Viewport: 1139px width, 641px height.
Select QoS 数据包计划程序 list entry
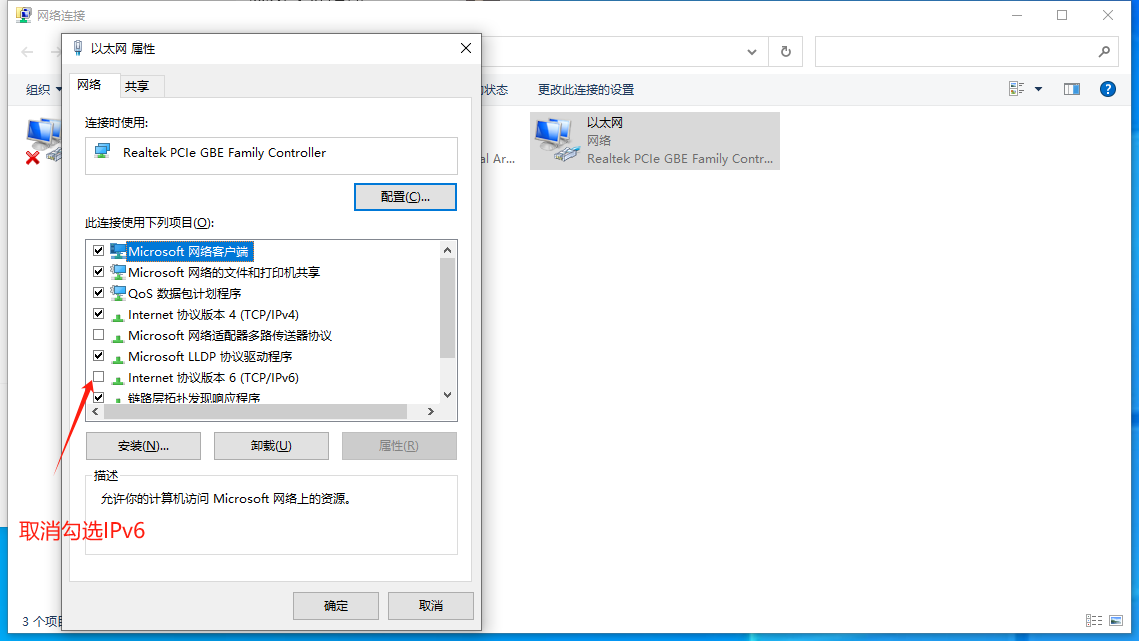coord(185,294)
